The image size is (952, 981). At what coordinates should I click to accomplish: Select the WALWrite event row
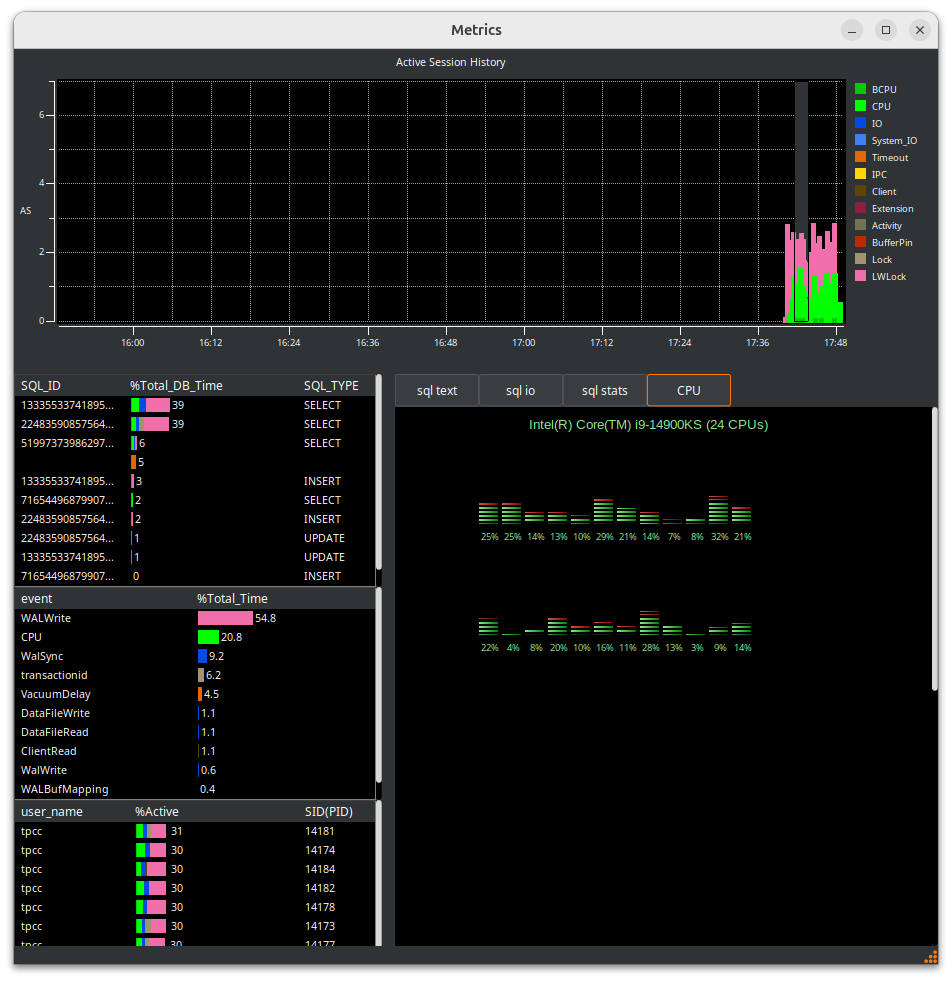(x=46, y=618)
